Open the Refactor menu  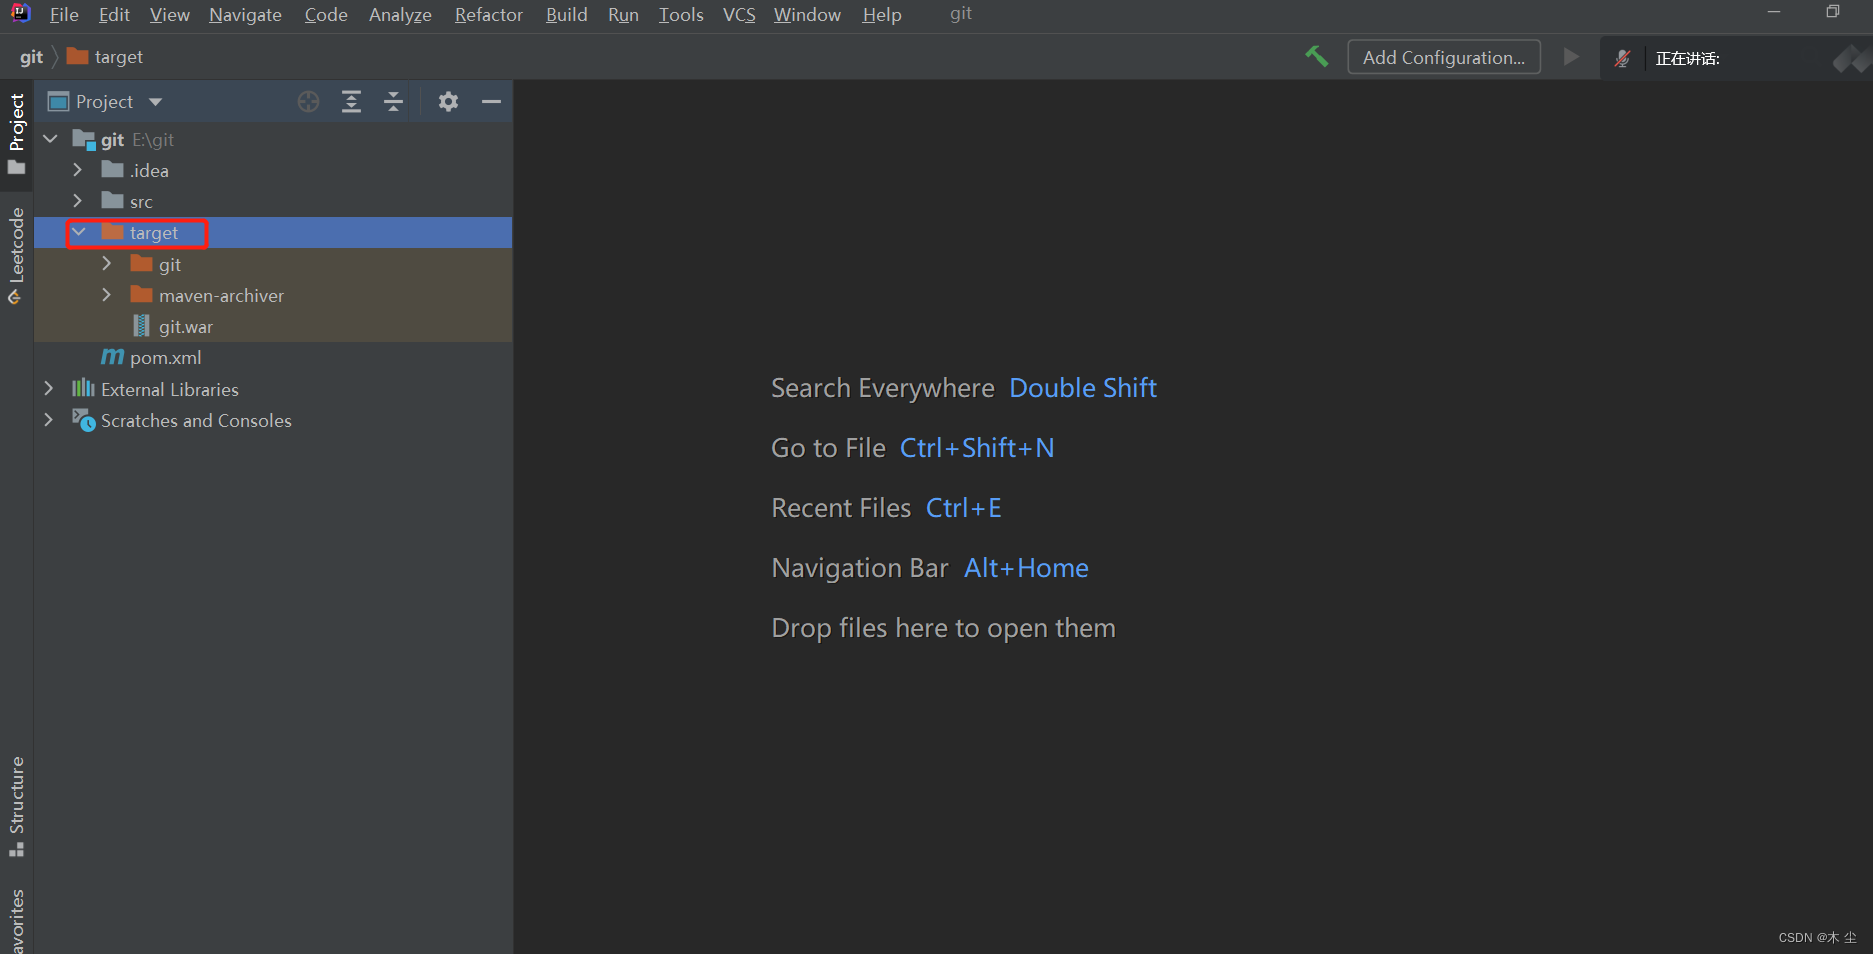(489, 14)
